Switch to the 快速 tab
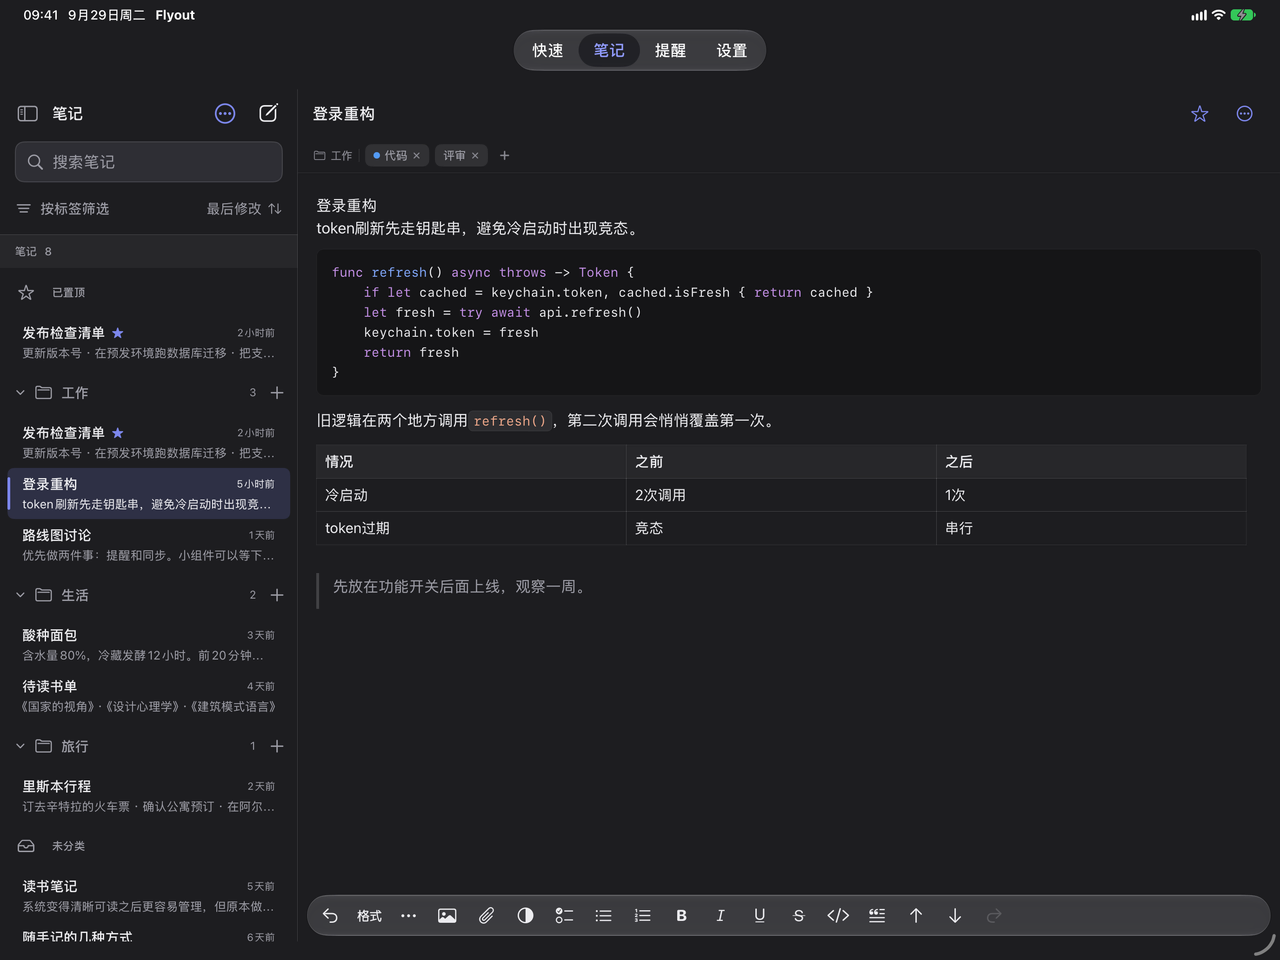The height and width of the screenshot is (960, 1280). 548,51
